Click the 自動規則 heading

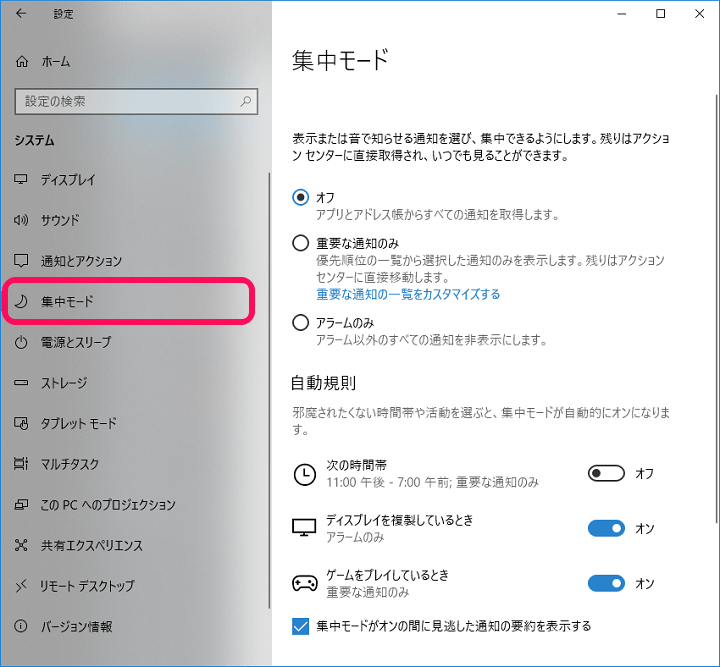tap(324, 382)
